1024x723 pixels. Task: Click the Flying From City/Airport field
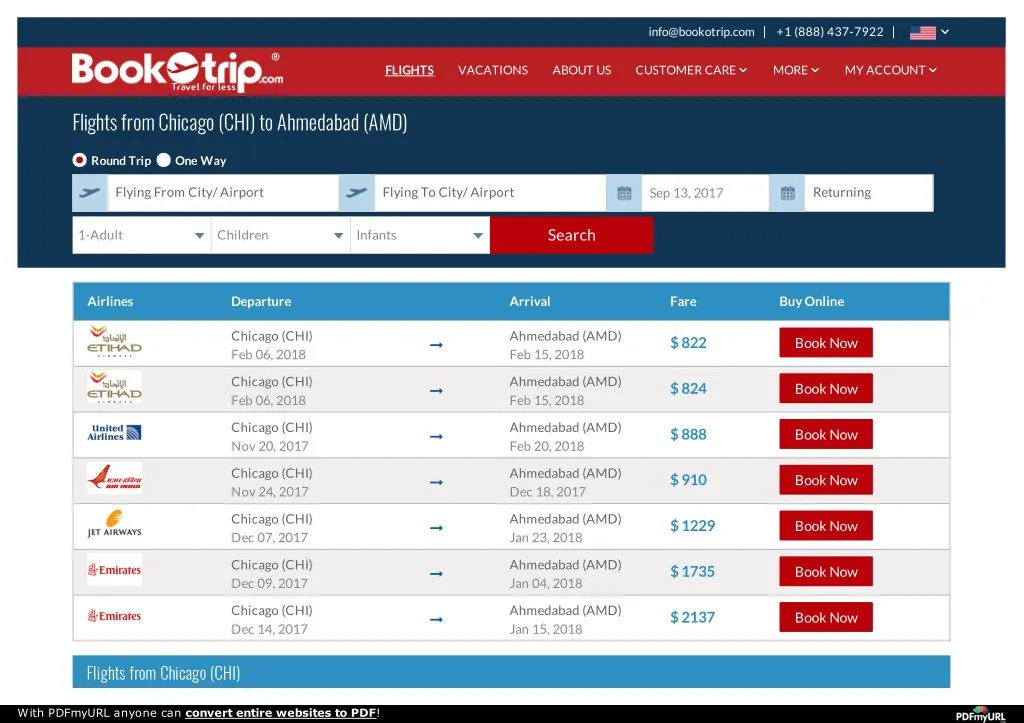[x=223, y=193]
